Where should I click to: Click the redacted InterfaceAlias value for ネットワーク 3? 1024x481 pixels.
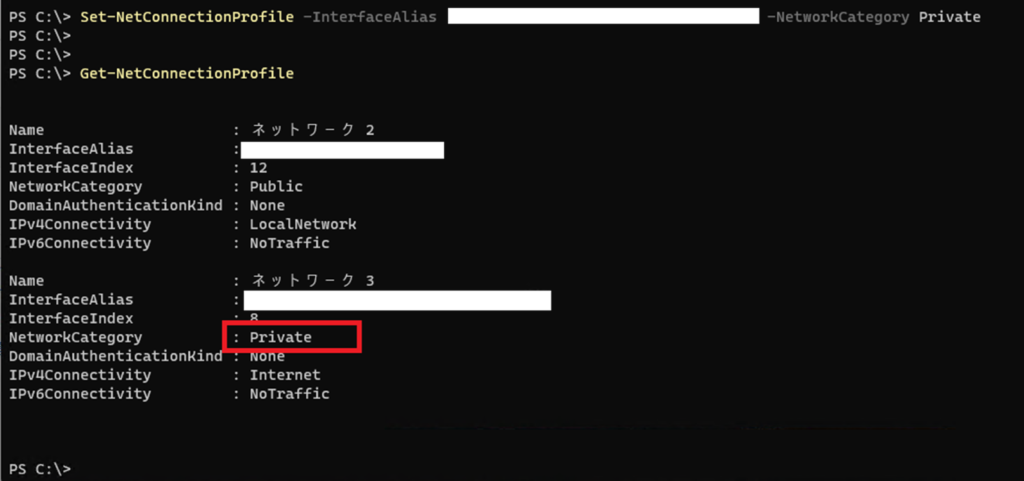pyautogui.click(x=397, y=300)
